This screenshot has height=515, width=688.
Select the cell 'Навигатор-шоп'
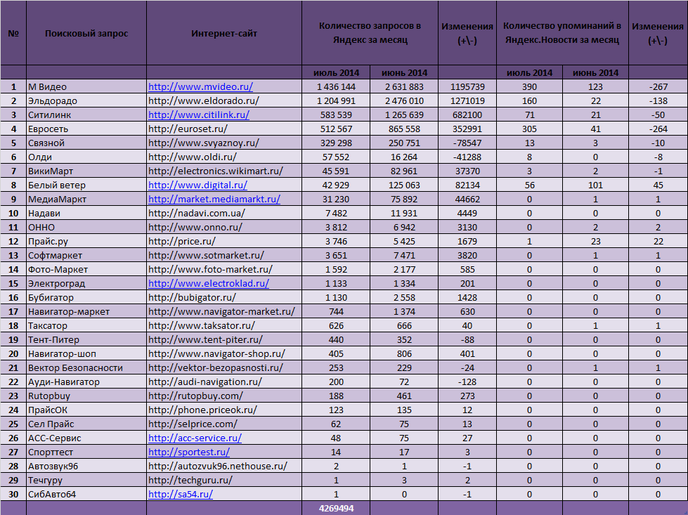click(x=86, y=354)
